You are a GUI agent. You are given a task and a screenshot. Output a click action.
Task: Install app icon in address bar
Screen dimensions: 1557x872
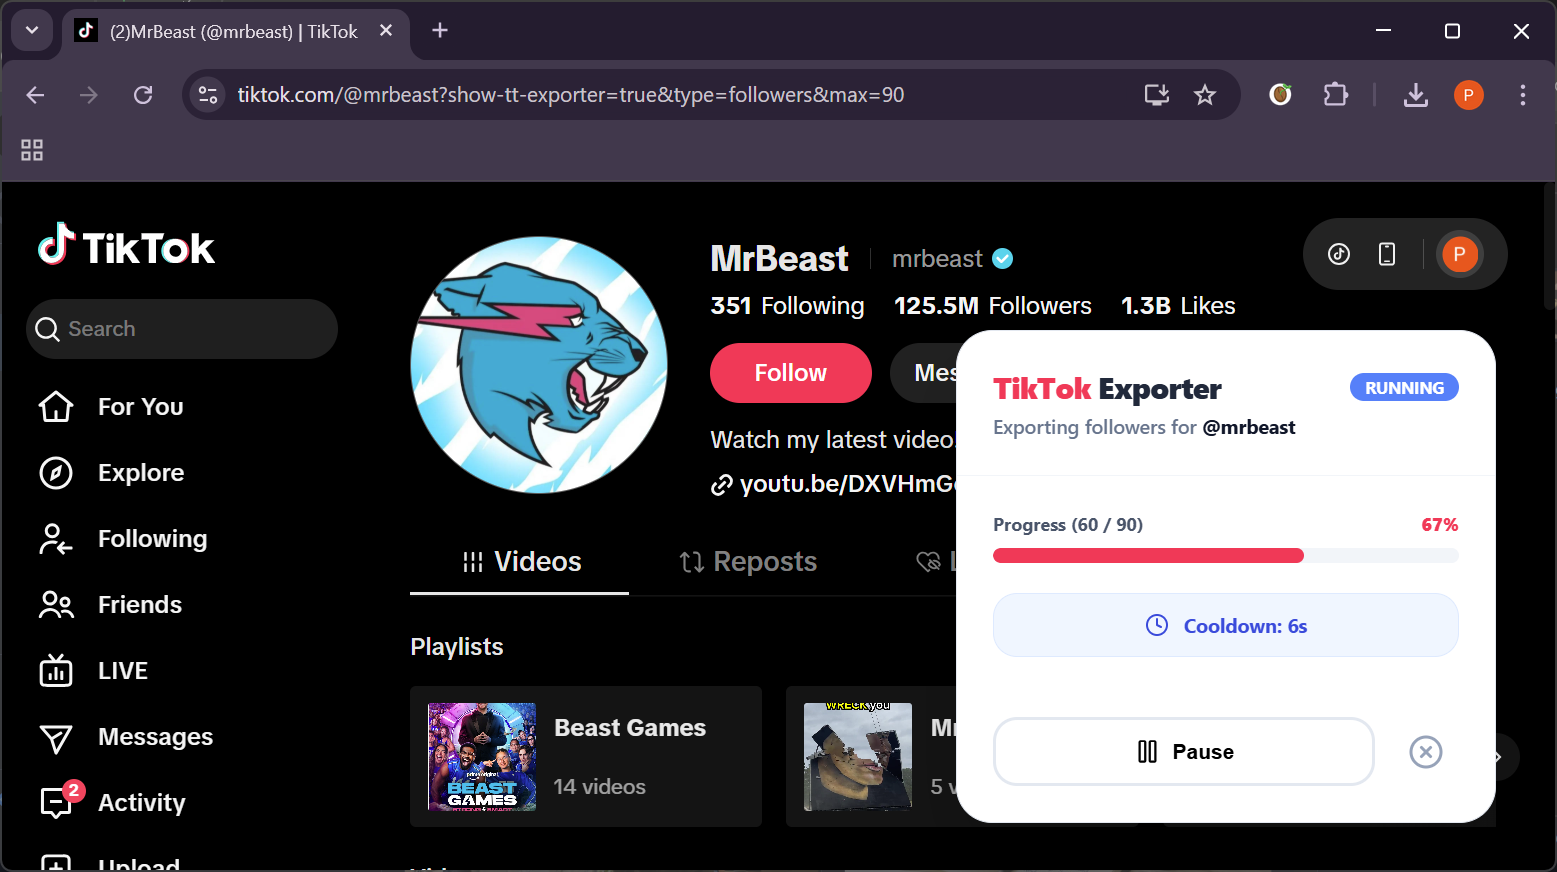click(1157, 95)
